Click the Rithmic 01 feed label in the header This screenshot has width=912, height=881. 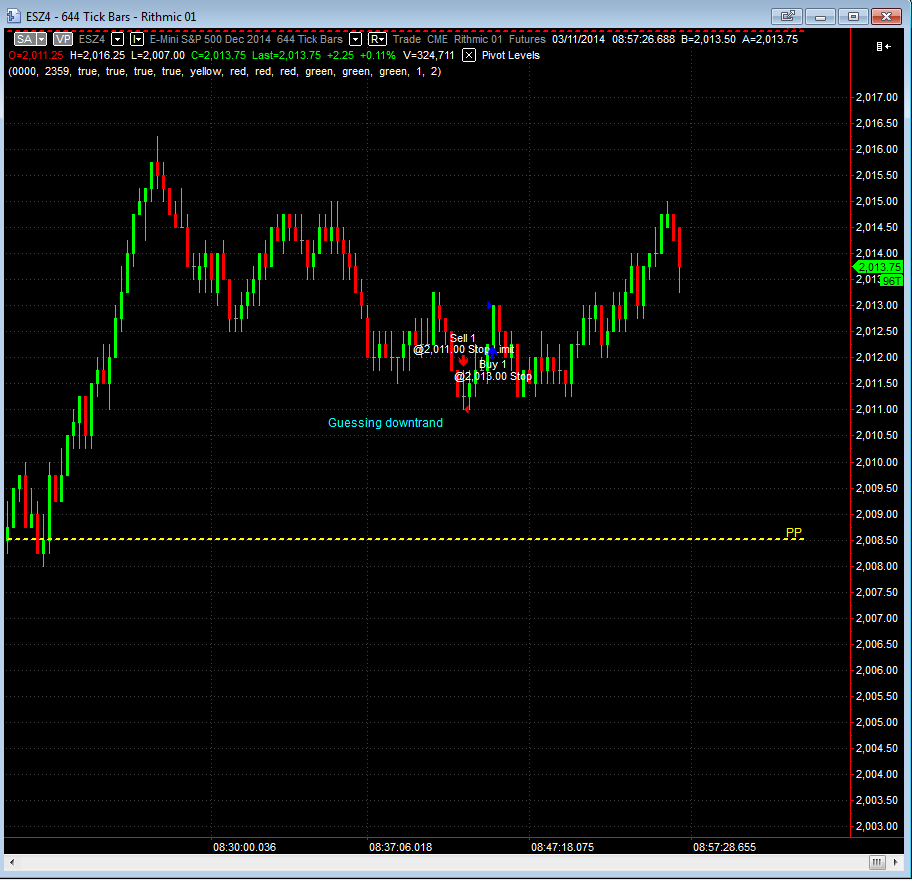tap(478, 39)
